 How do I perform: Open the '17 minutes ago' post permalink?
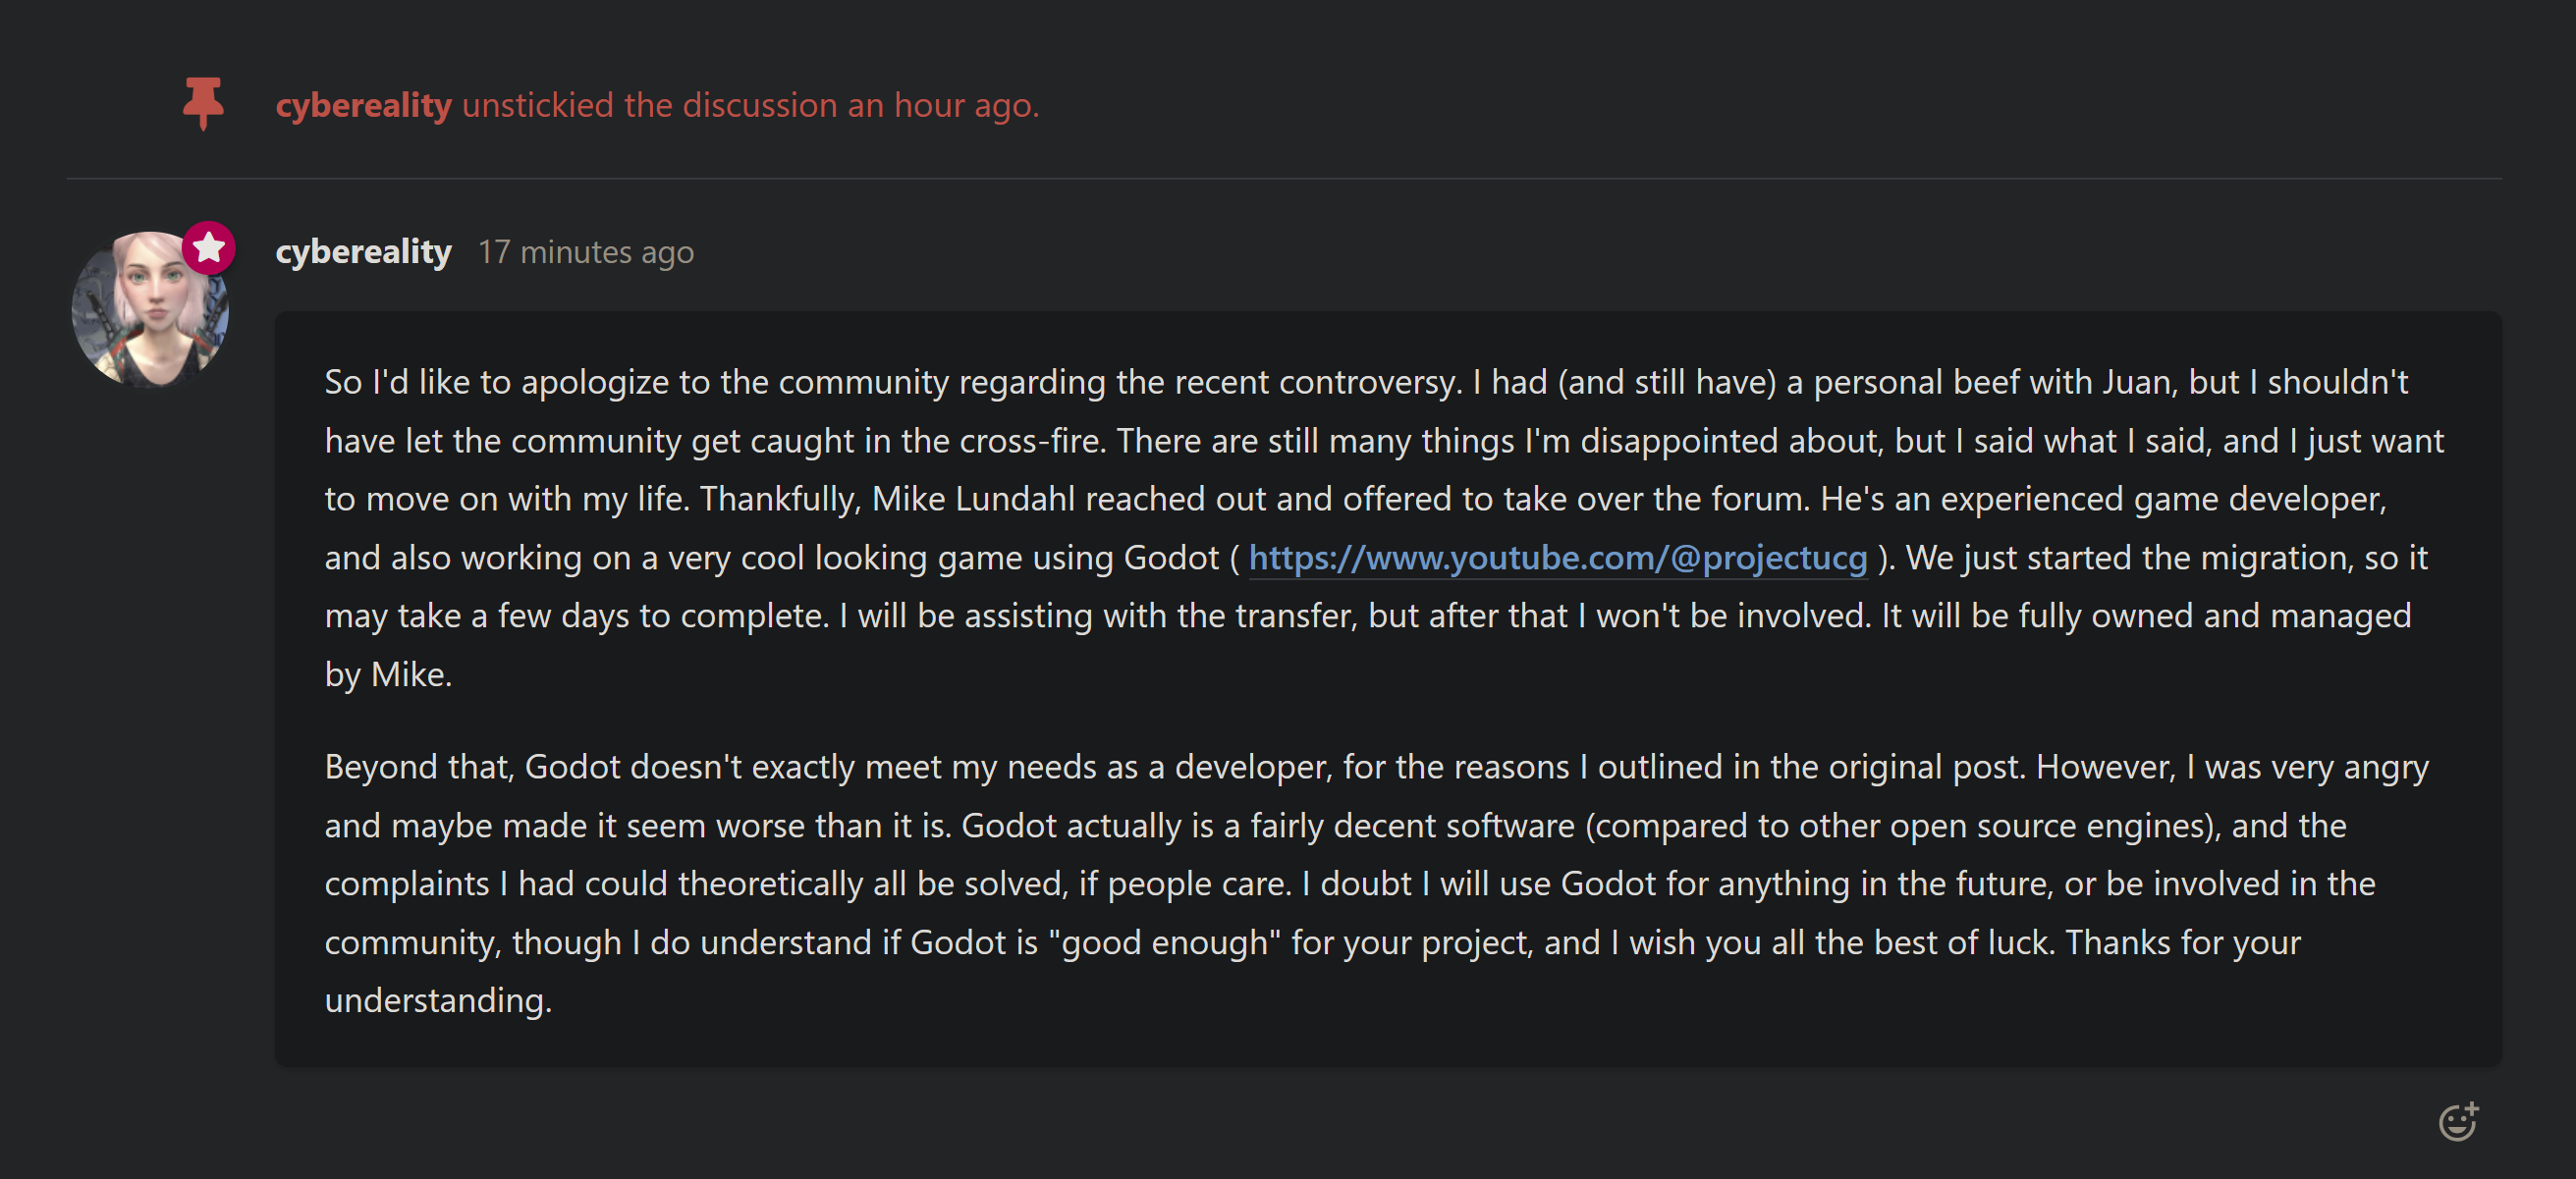coord(586,252)
